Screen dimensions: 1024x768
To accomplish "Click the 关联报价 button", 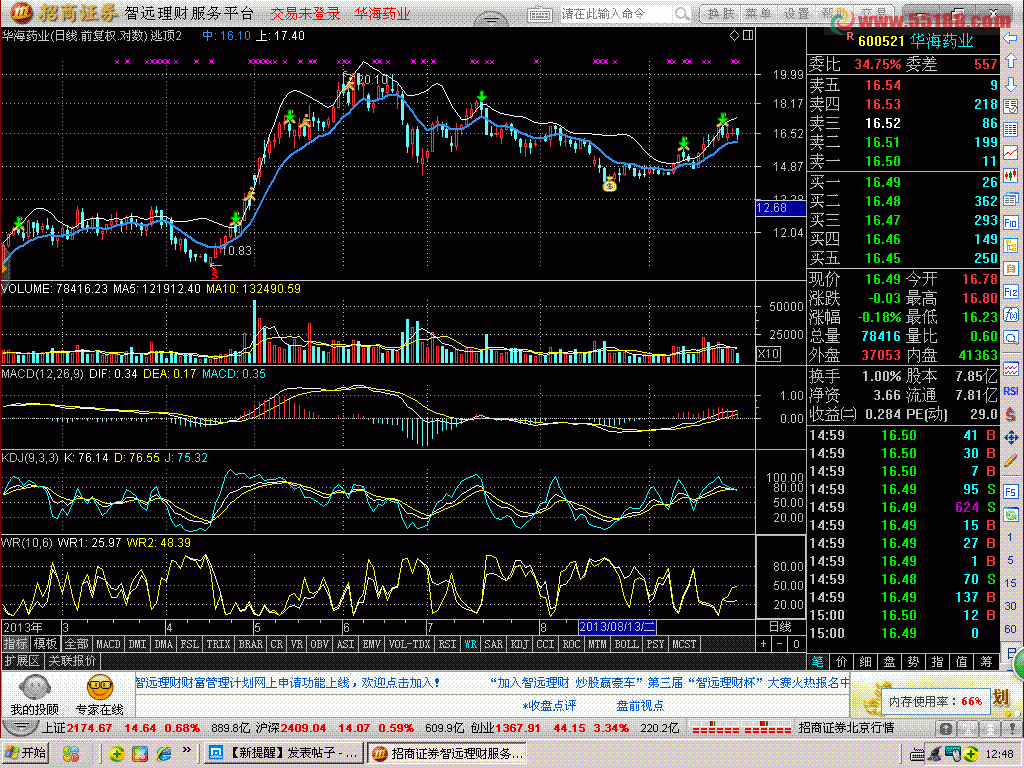I will tap(72, 661).
